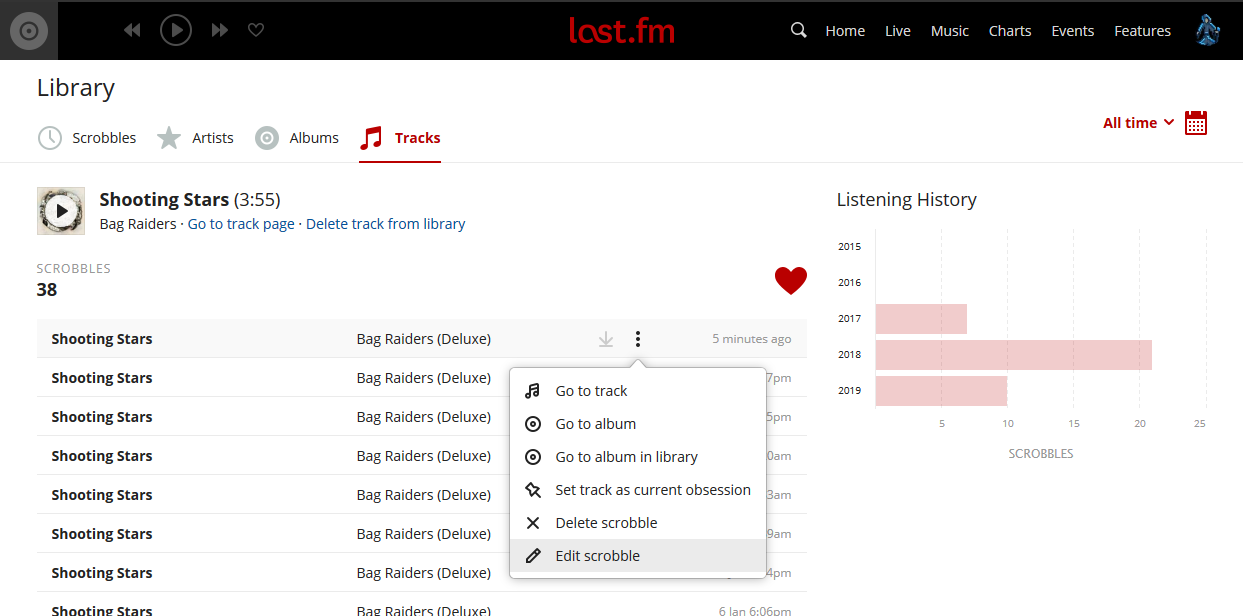Play Shooting Stars via album cover thumbnail
The width and height of the screenshot is (1243, 616).
pyautogui.click(x=61, y=211)
